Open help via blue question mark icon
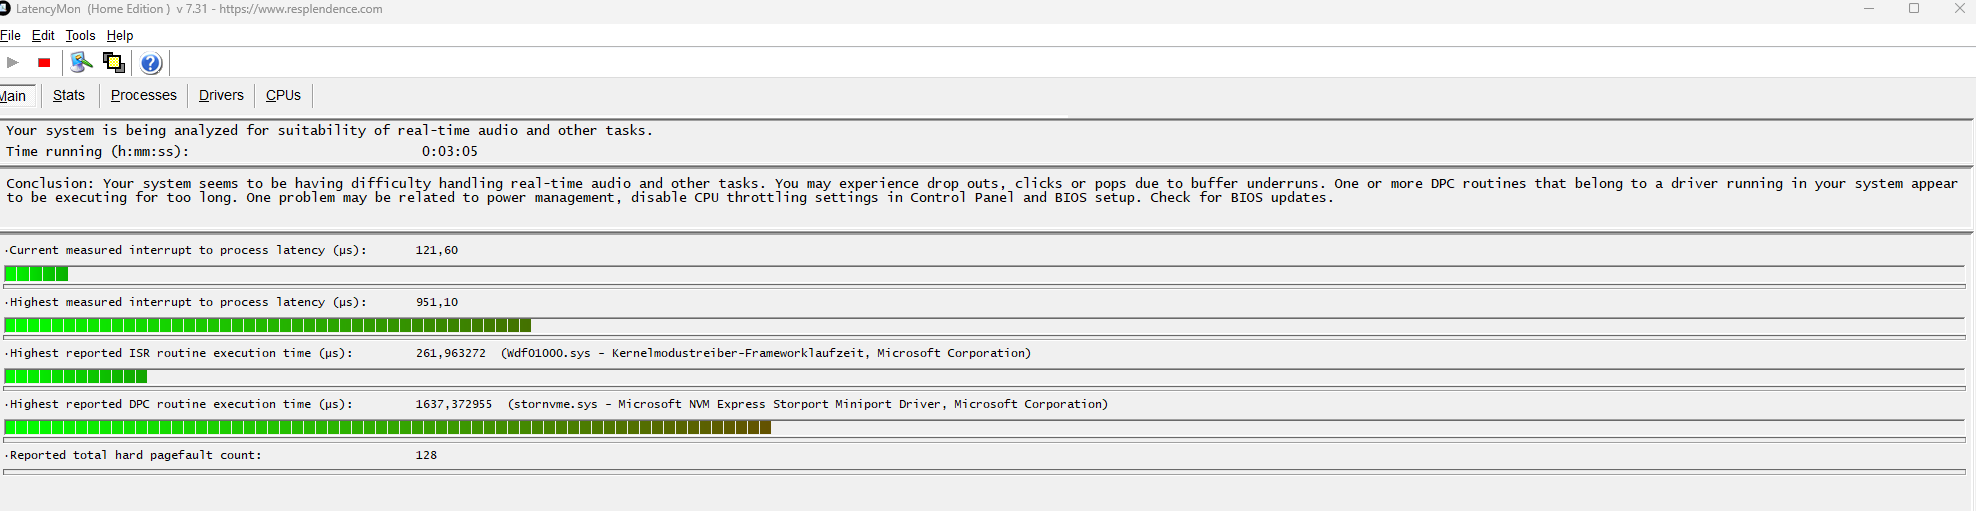Viewport: 1976px width, 511px height. click(150, 64)
